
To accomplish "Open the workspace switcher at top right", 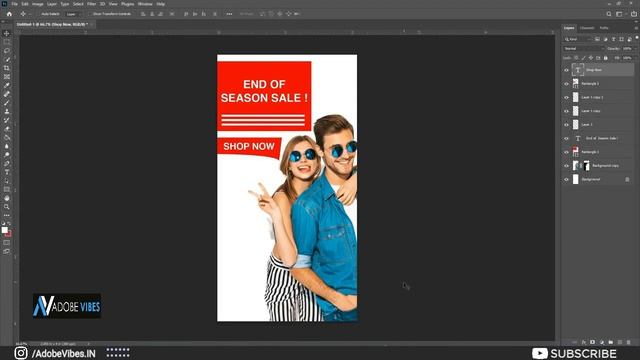I will pyautogui.click(x=620, y=14).
